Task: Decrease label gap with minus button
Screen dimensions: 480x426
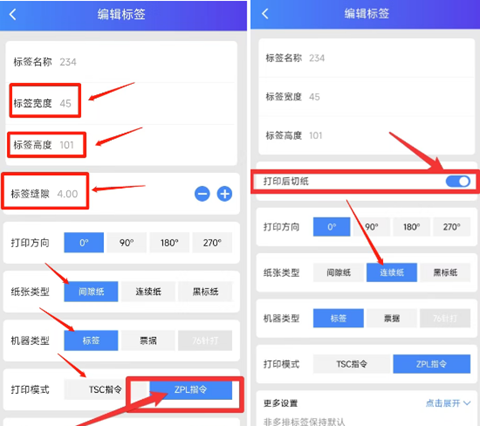Action: 202,194
